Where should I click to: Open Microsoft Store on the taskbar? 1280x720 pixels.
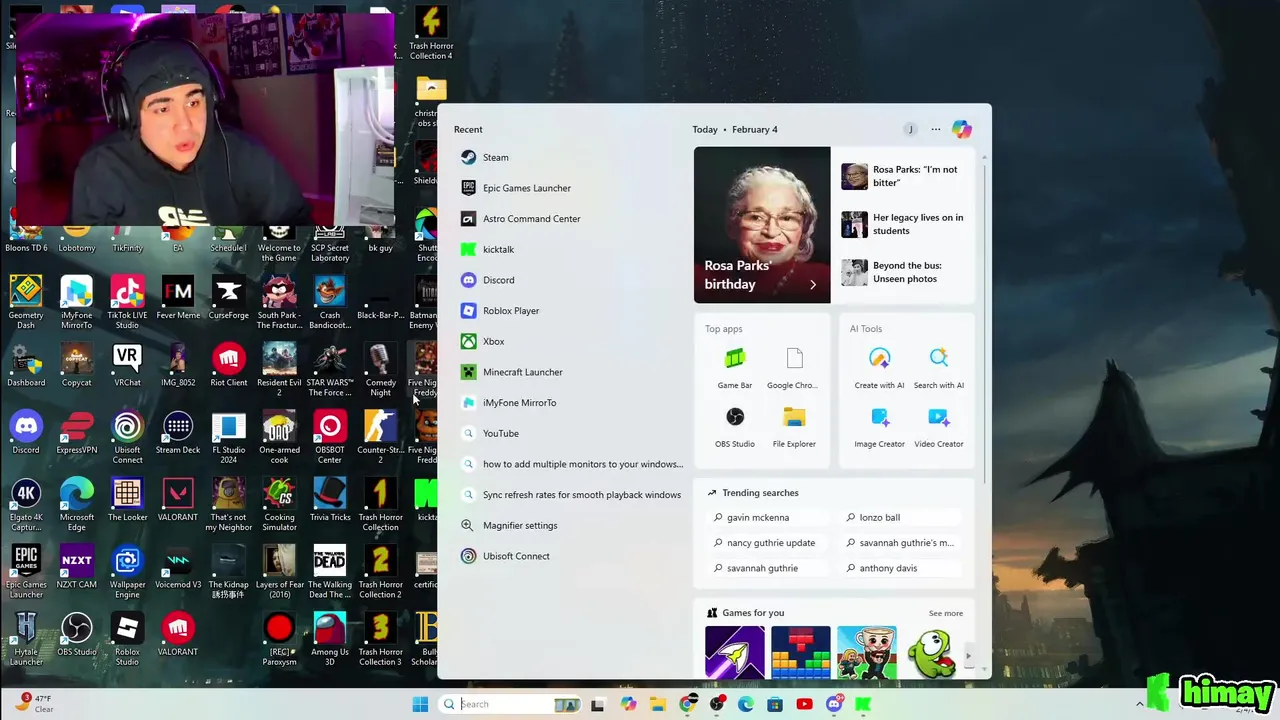tap(775, 705)
